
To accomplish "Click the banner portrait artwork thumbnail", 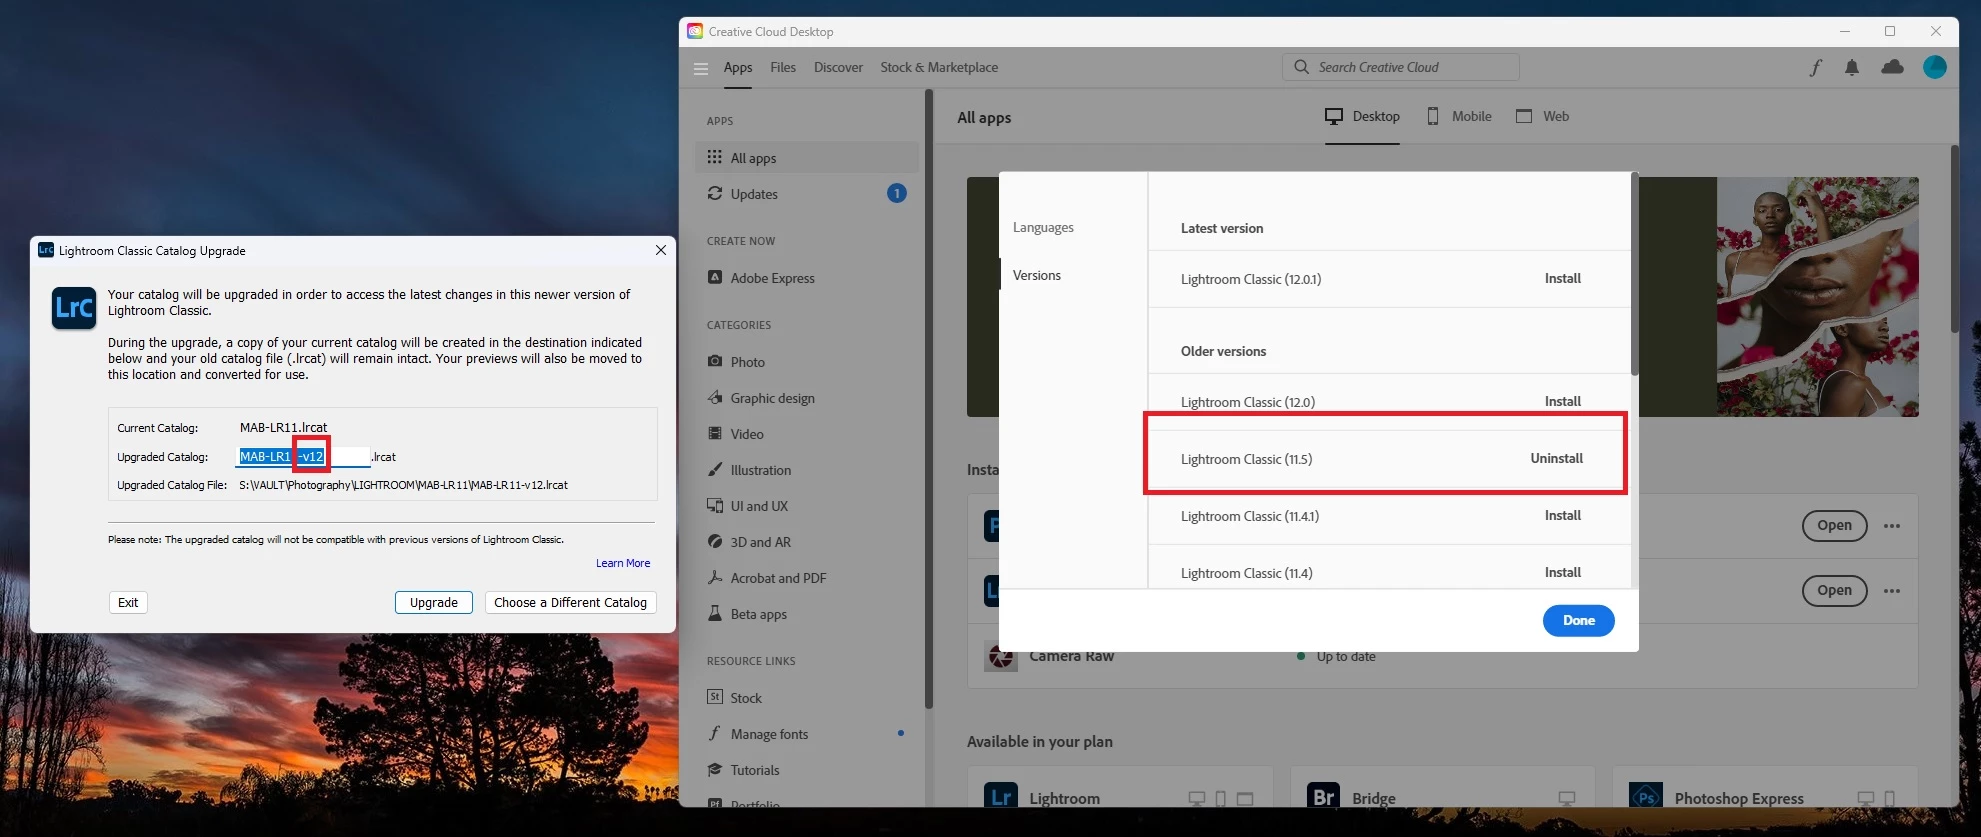I will pyautogui.click(x=1817, y=297).
